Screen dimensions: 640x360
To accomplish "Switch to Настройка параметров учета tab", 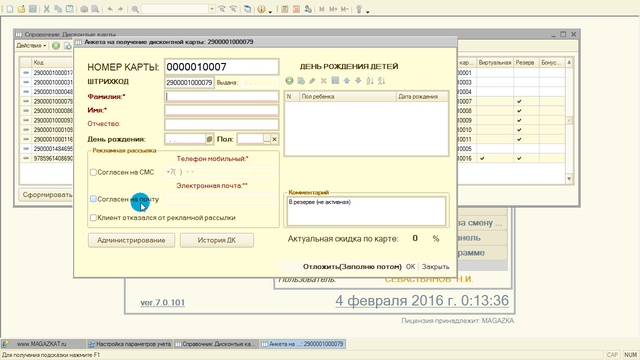I will click(130, 344).
